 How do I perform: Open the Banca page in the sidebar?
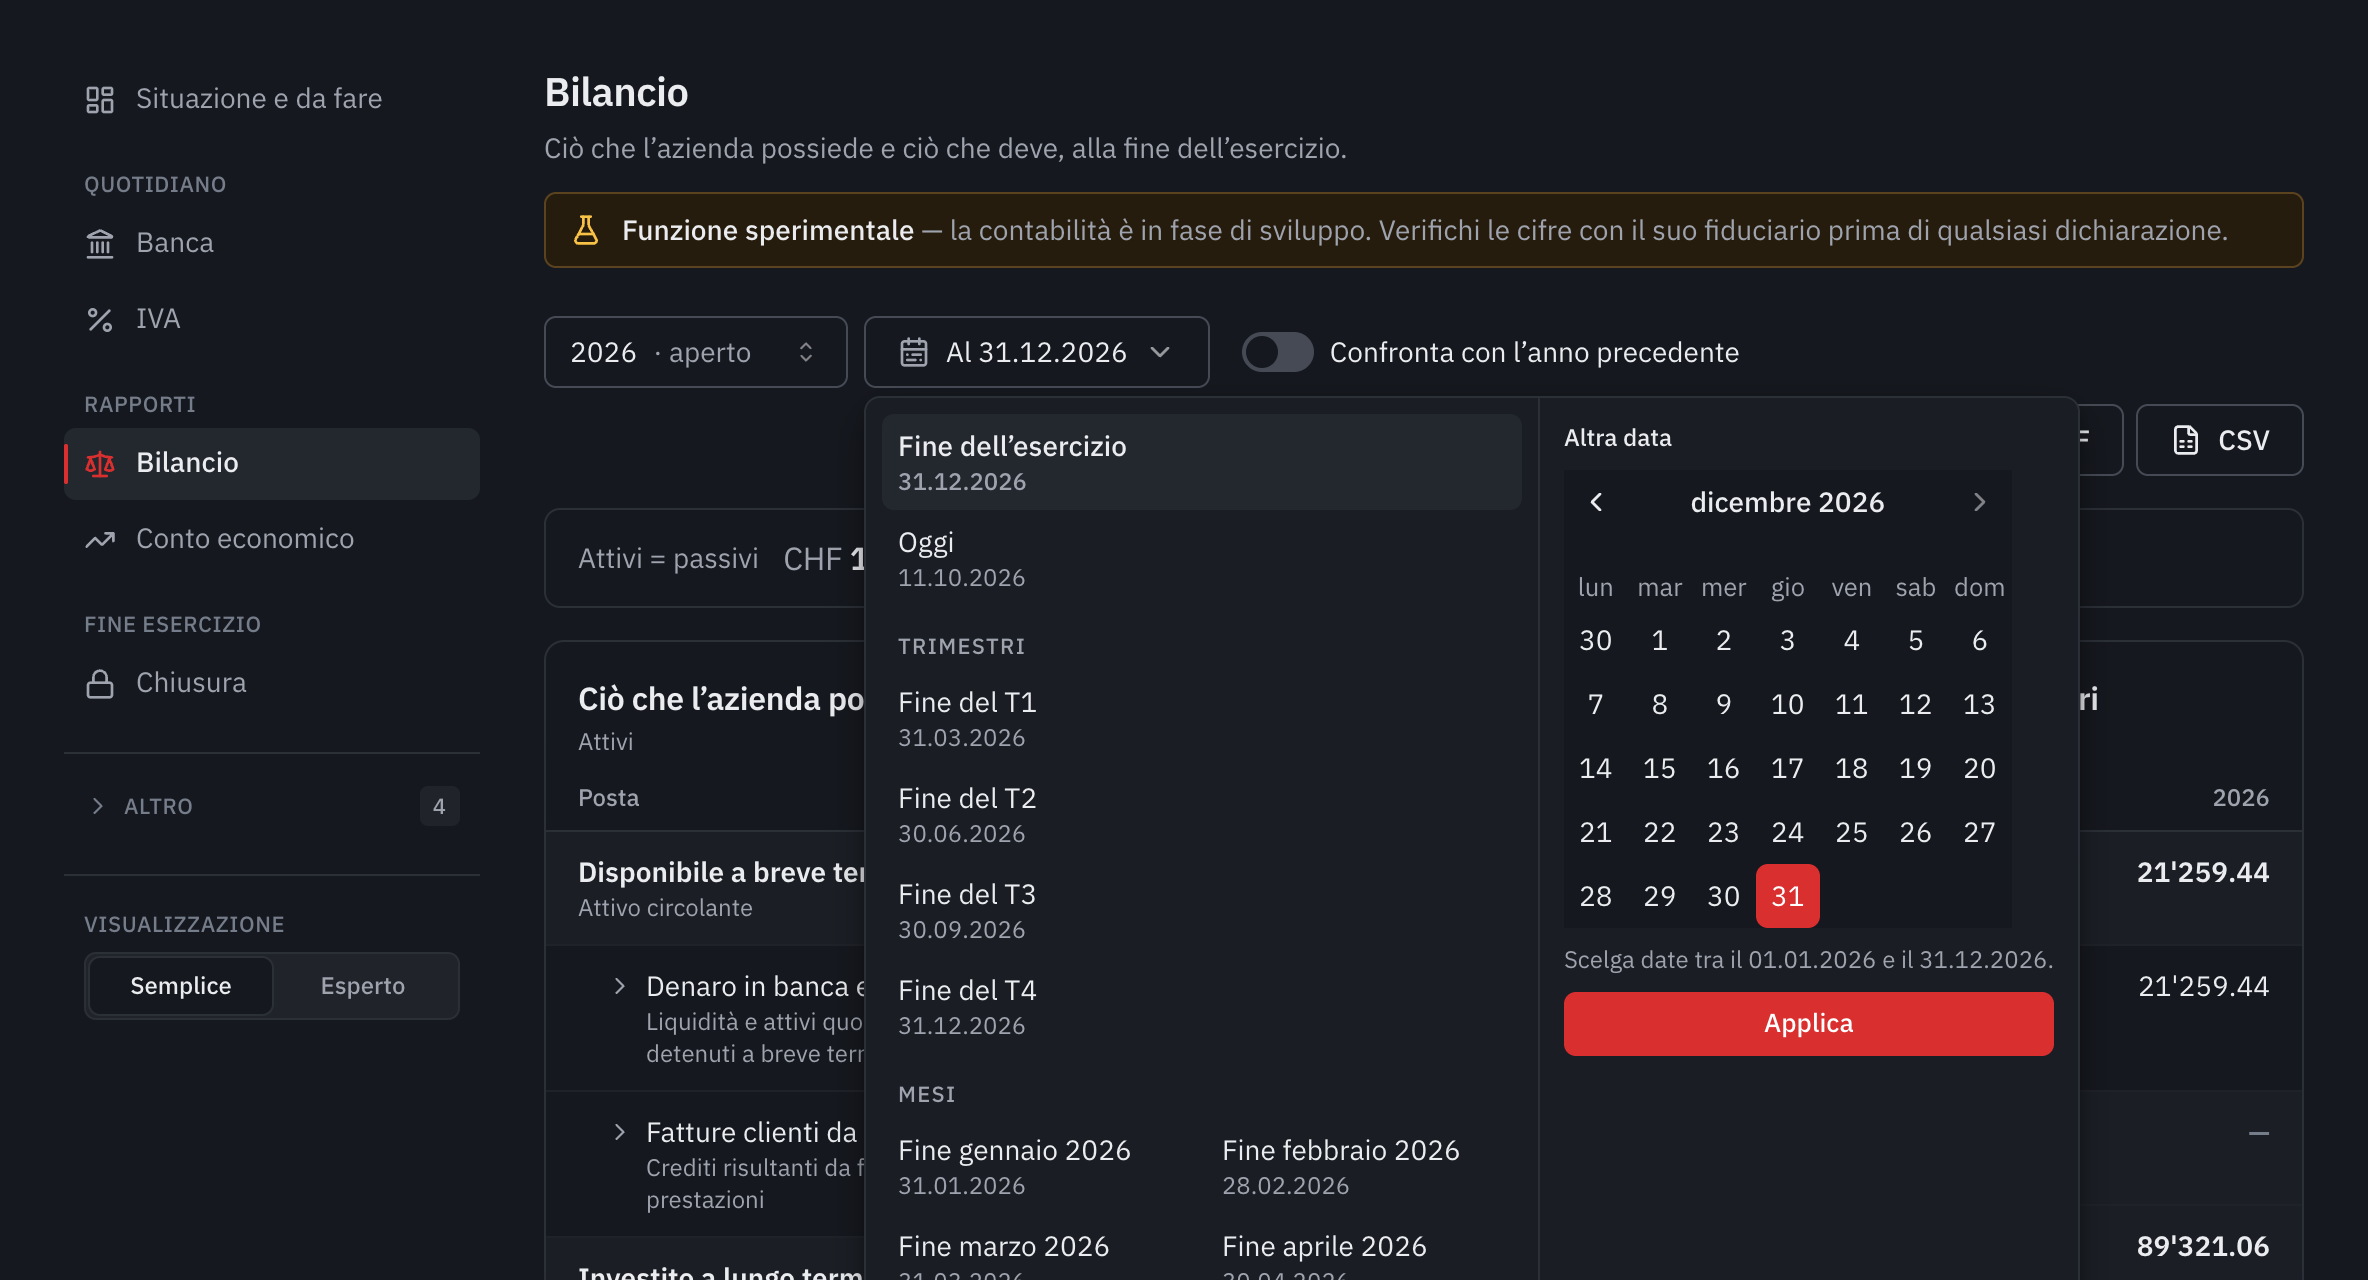tap(272, 243)
